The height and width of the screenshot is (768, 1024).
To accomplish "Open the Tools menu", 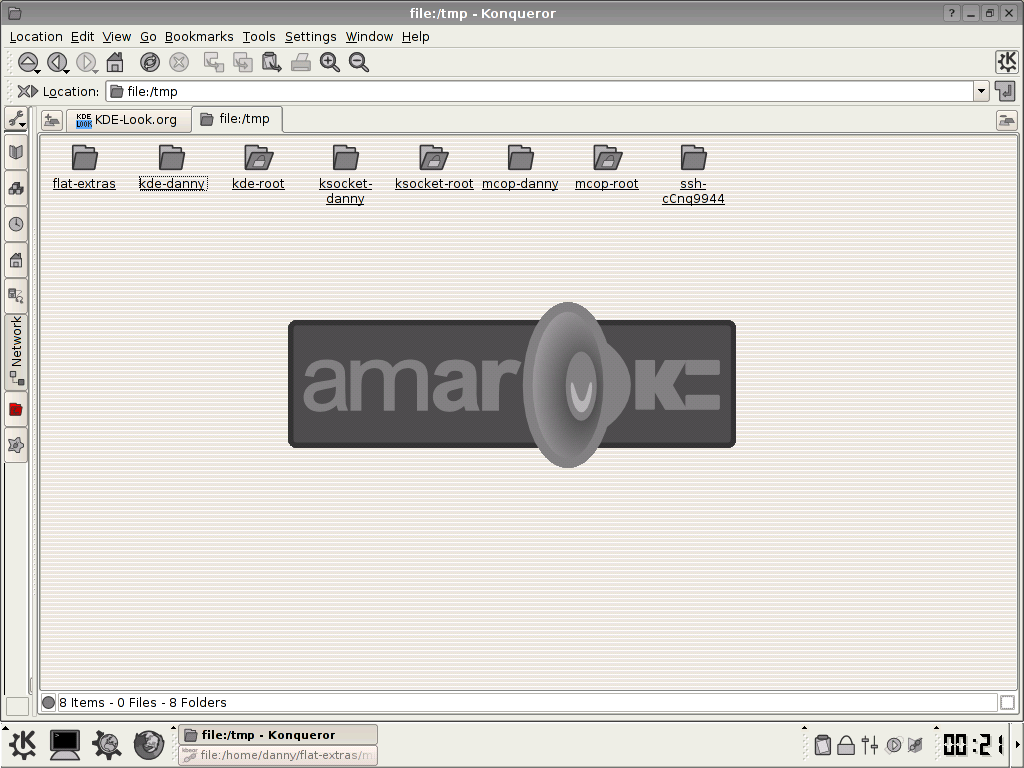I will 259,37.
